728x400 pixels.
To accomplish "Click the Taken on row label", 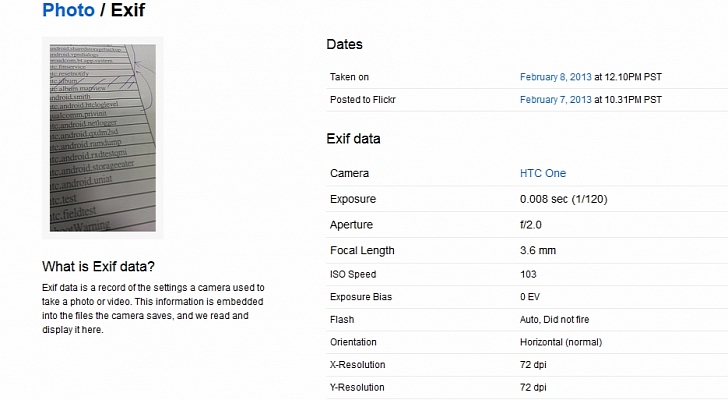I will [349, 77].
